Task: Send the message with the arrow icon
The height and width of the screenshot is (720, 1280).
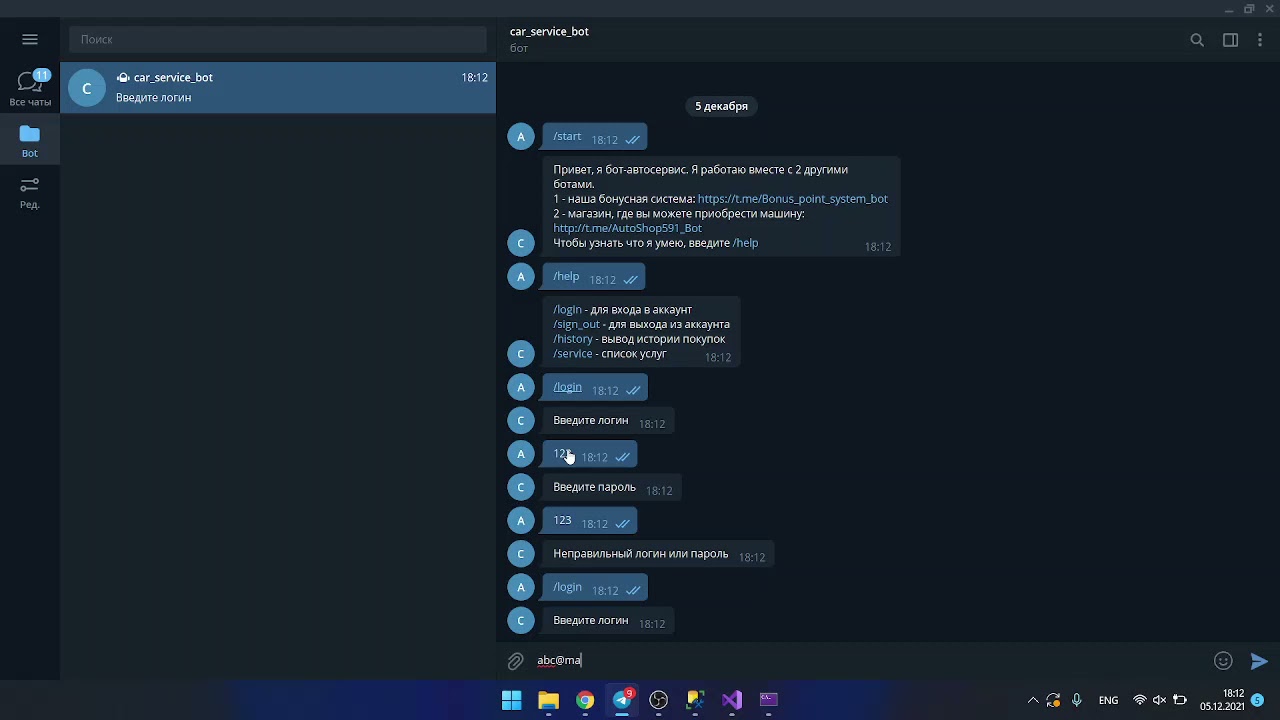Action: [x=1259, y=660]
